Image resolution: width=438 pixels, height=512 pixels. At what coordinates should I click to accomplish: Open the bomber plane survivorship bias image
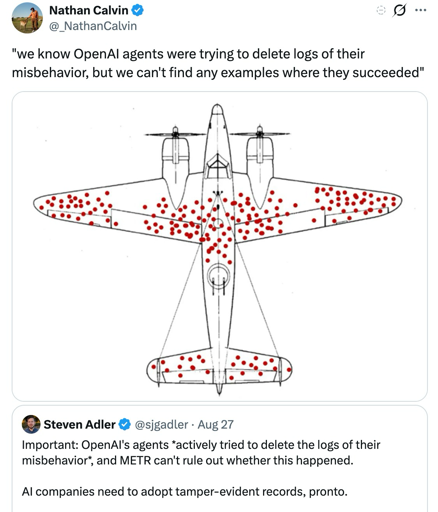point(220,246)
